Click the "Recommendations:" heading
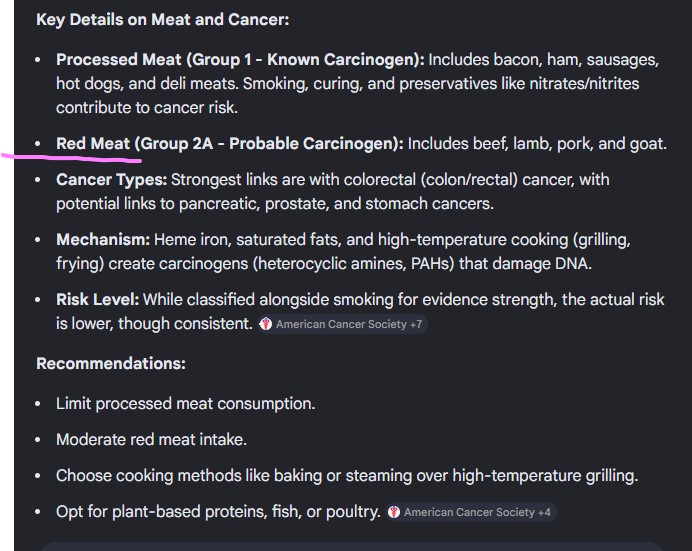The width and height of the screenshot is (692, 551). (x=111, y=363)
